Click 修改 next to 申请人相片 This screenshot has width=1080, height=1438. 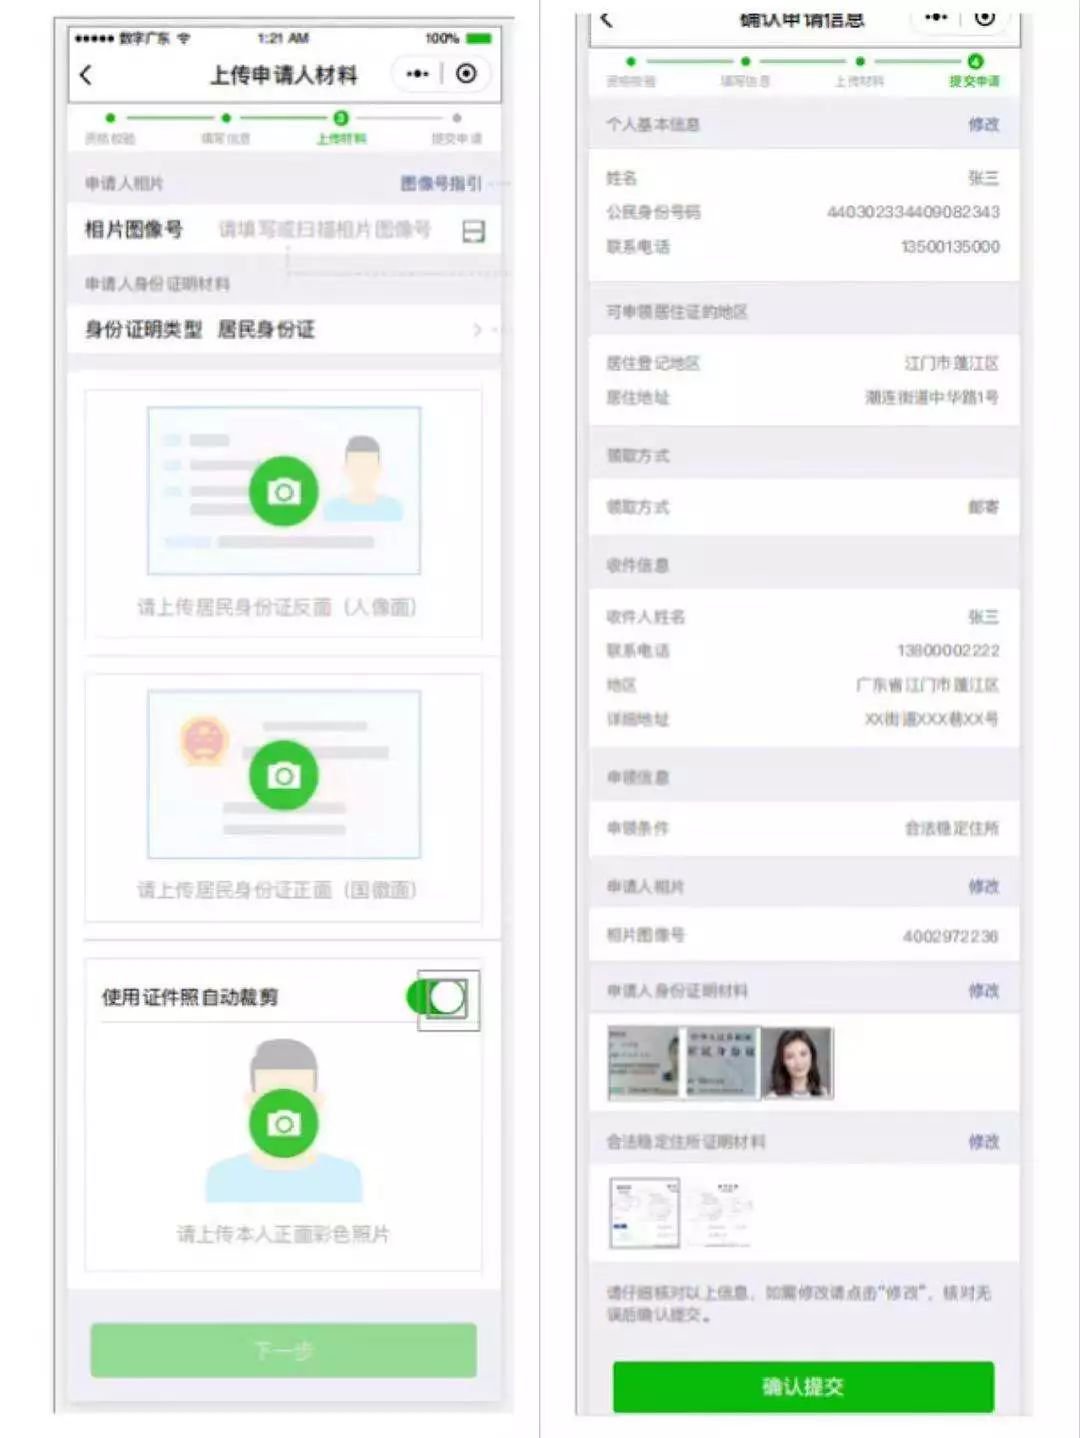pos(984,886)
